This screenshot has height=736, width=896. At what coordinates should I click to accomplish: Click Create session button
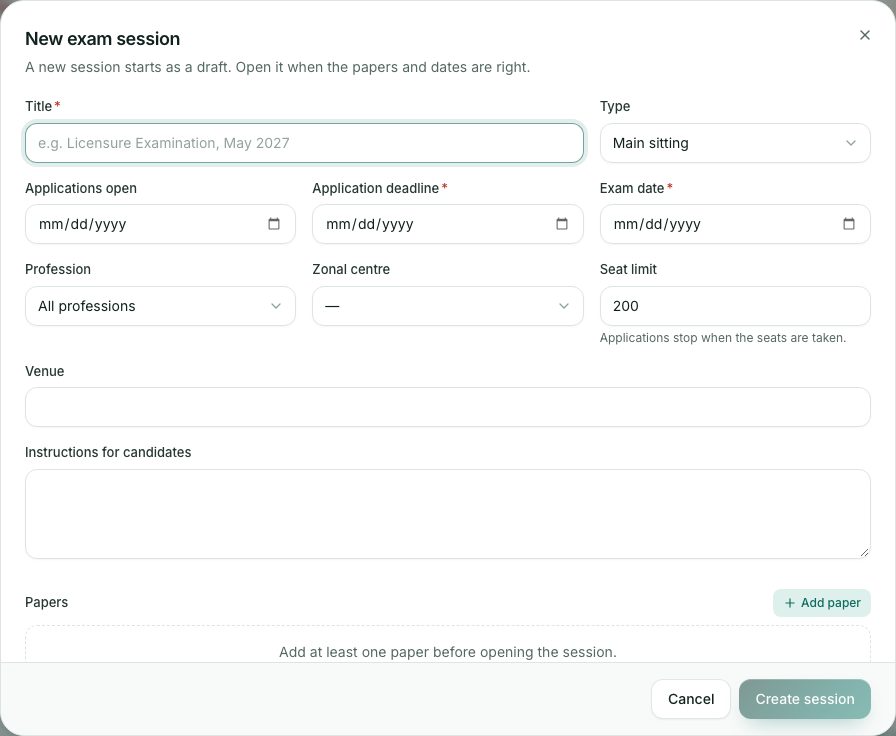[x=805, y=699]
